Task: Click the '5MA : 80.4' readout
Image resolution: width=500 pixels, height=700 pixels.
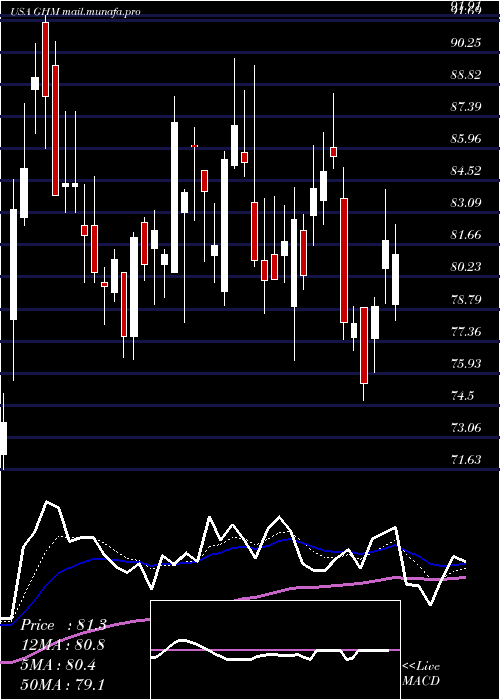Action: pyautogui.click(x=58, y=665)
